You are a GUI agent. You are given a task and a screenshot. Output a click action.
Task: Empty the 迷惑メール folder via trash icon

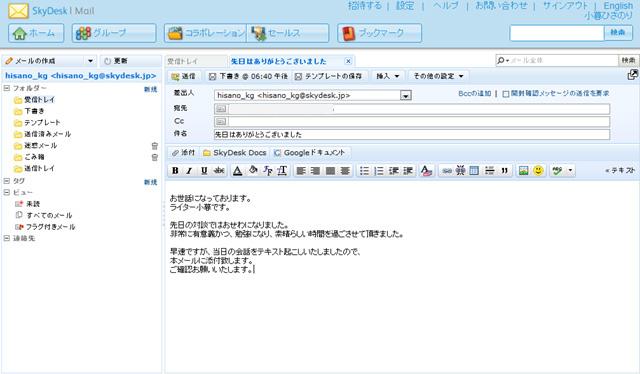pos(155,146)
